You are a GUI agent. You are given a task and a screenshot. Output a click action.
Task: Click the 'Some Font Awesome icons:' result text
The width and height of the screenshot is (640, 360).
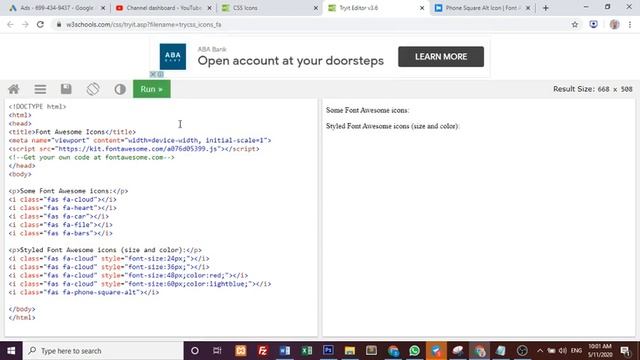pyautogui.click(x=368, y=110)
